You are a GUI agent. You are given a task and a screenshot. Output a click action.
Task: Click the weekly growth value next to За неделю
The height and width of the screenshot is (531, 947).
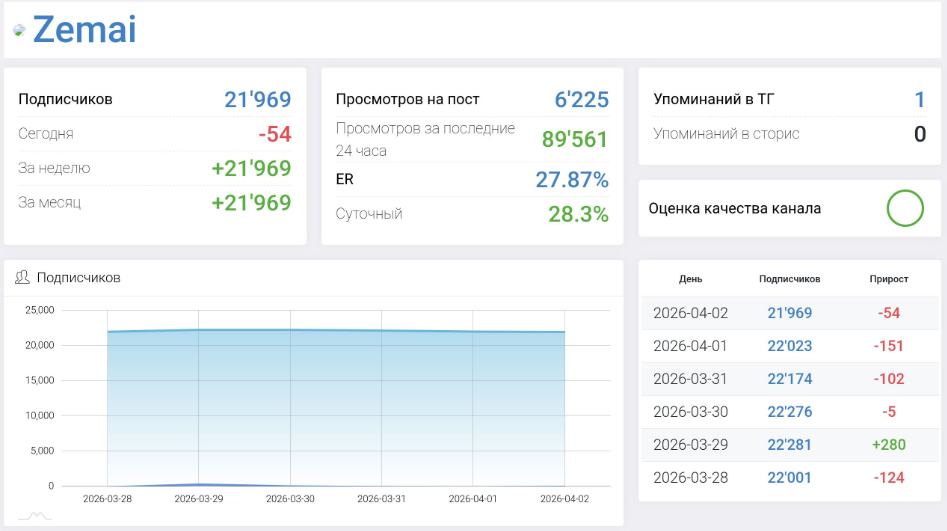(251, 169)
